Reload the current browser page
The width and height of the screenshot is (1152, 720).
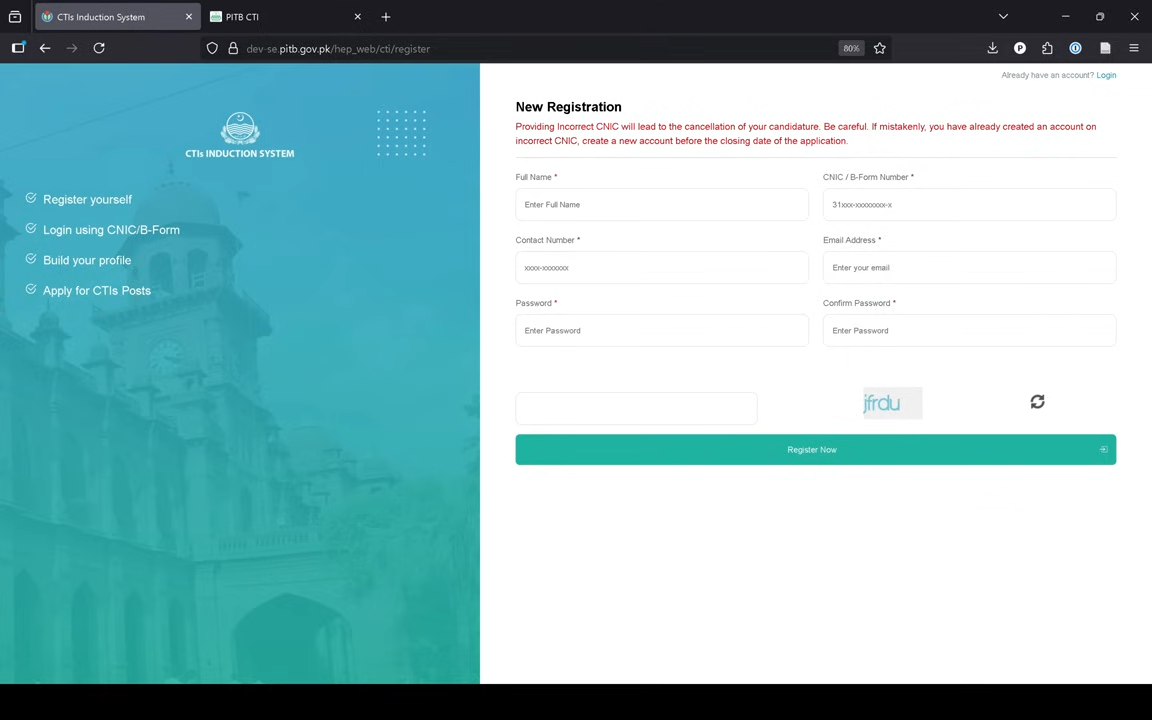(99, 48)
